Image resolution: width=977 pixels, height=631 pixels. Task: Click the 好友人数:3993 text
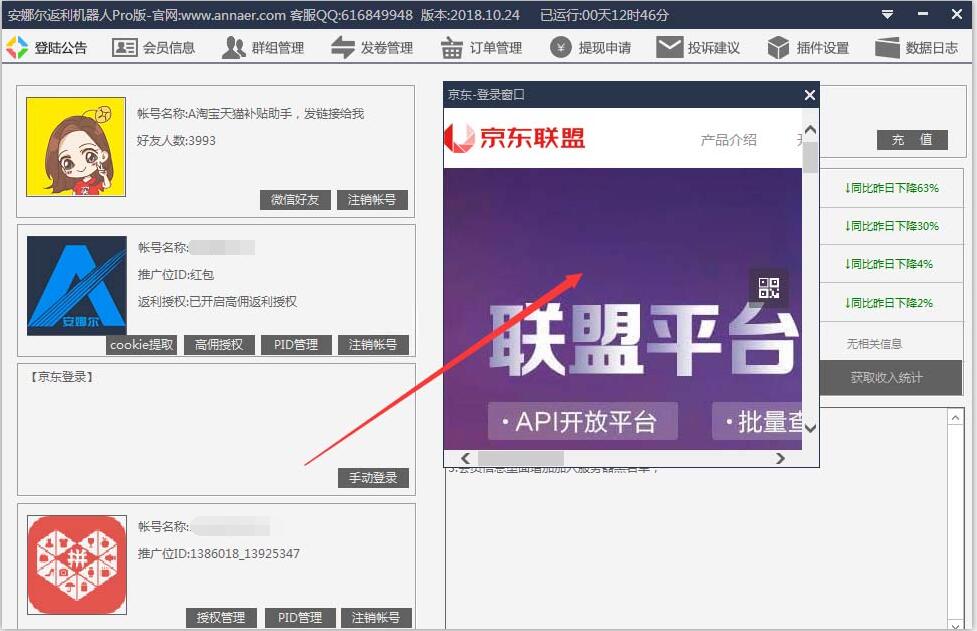pyautogui.click(x=176, y=141)
